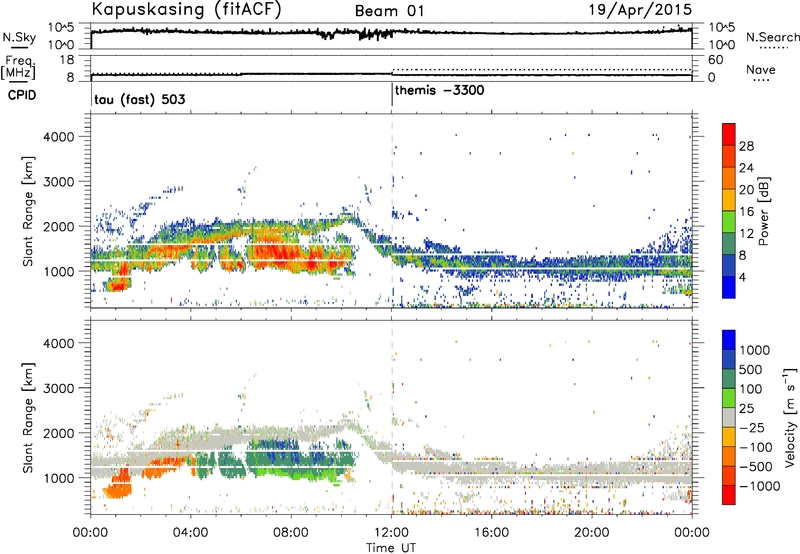Click the N.Search legend label
The height and width of the screenshot is (554, 800).
772,37
